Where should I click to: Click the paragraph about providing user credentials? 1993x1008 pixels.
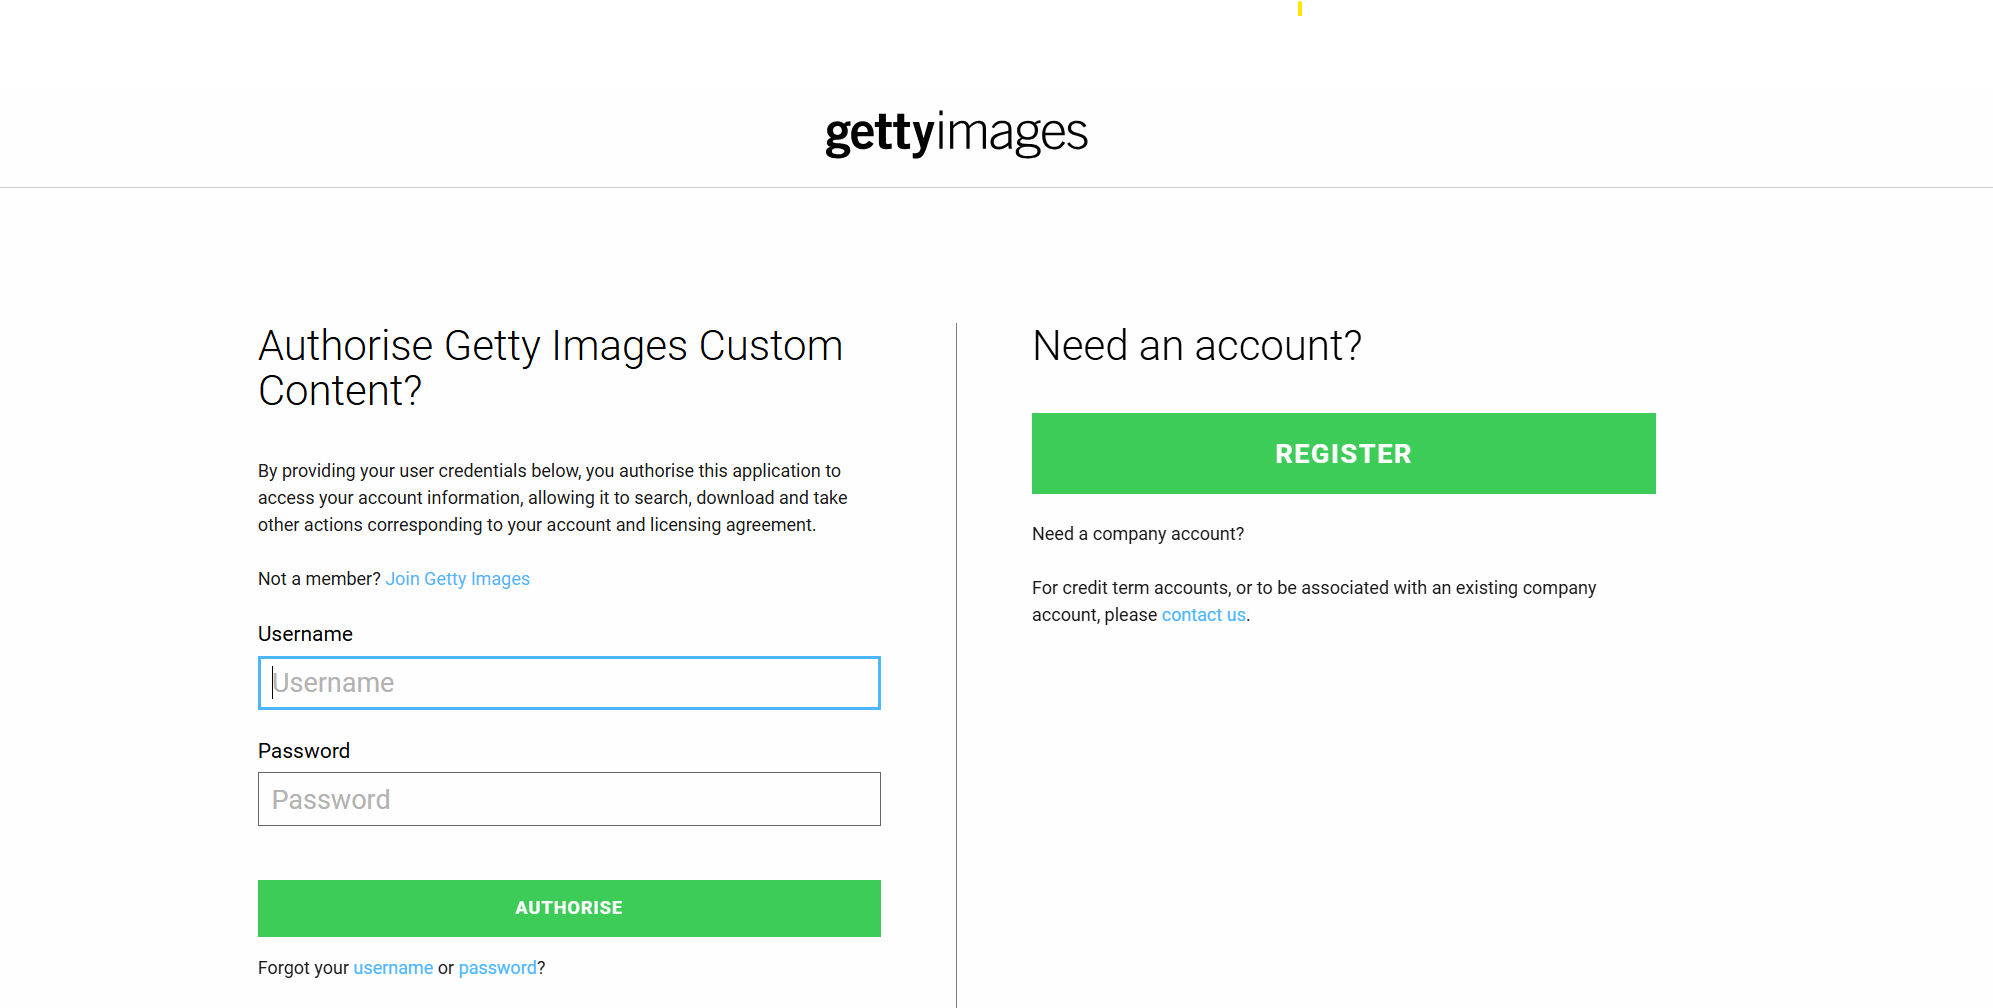(552, 498)
